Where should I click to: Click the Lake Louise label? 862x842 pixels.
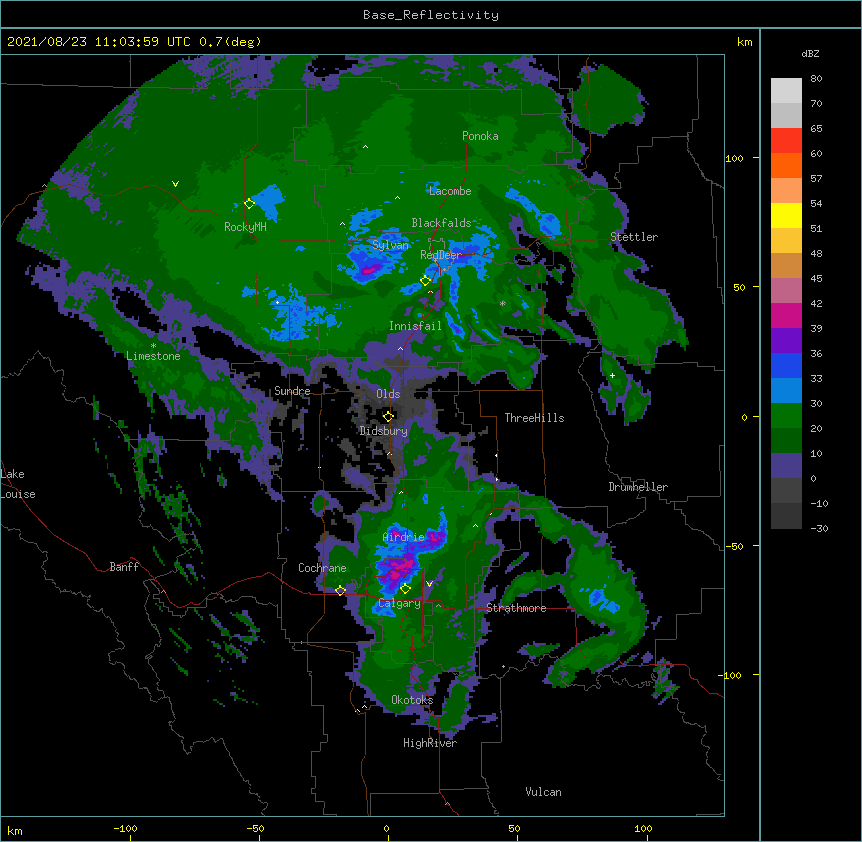pos(18,484)
